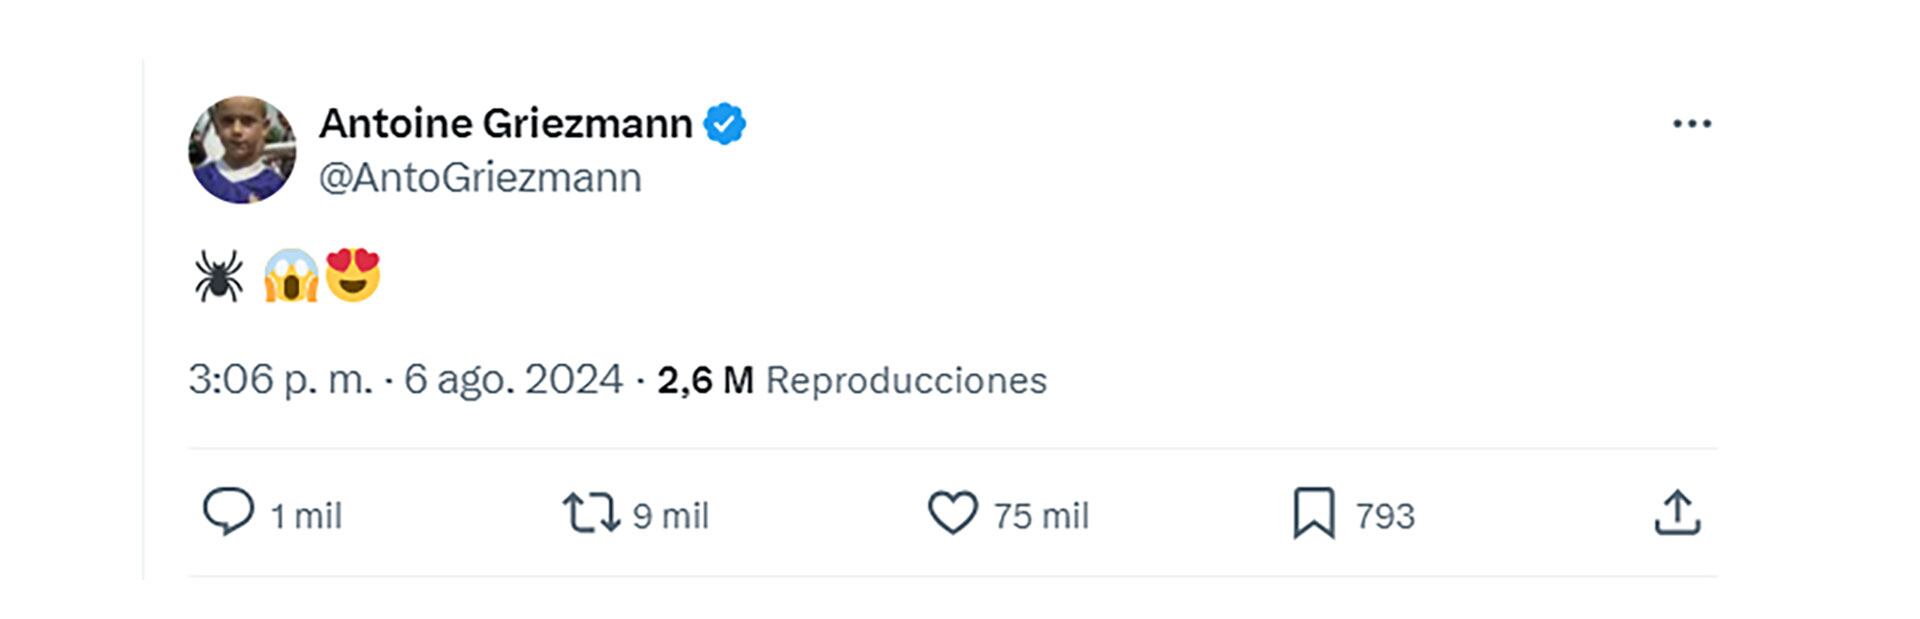Bookmark the tweet with the bookmark icon
The height and width of the screenshot is (619, 1920).
click(1313, 513)
